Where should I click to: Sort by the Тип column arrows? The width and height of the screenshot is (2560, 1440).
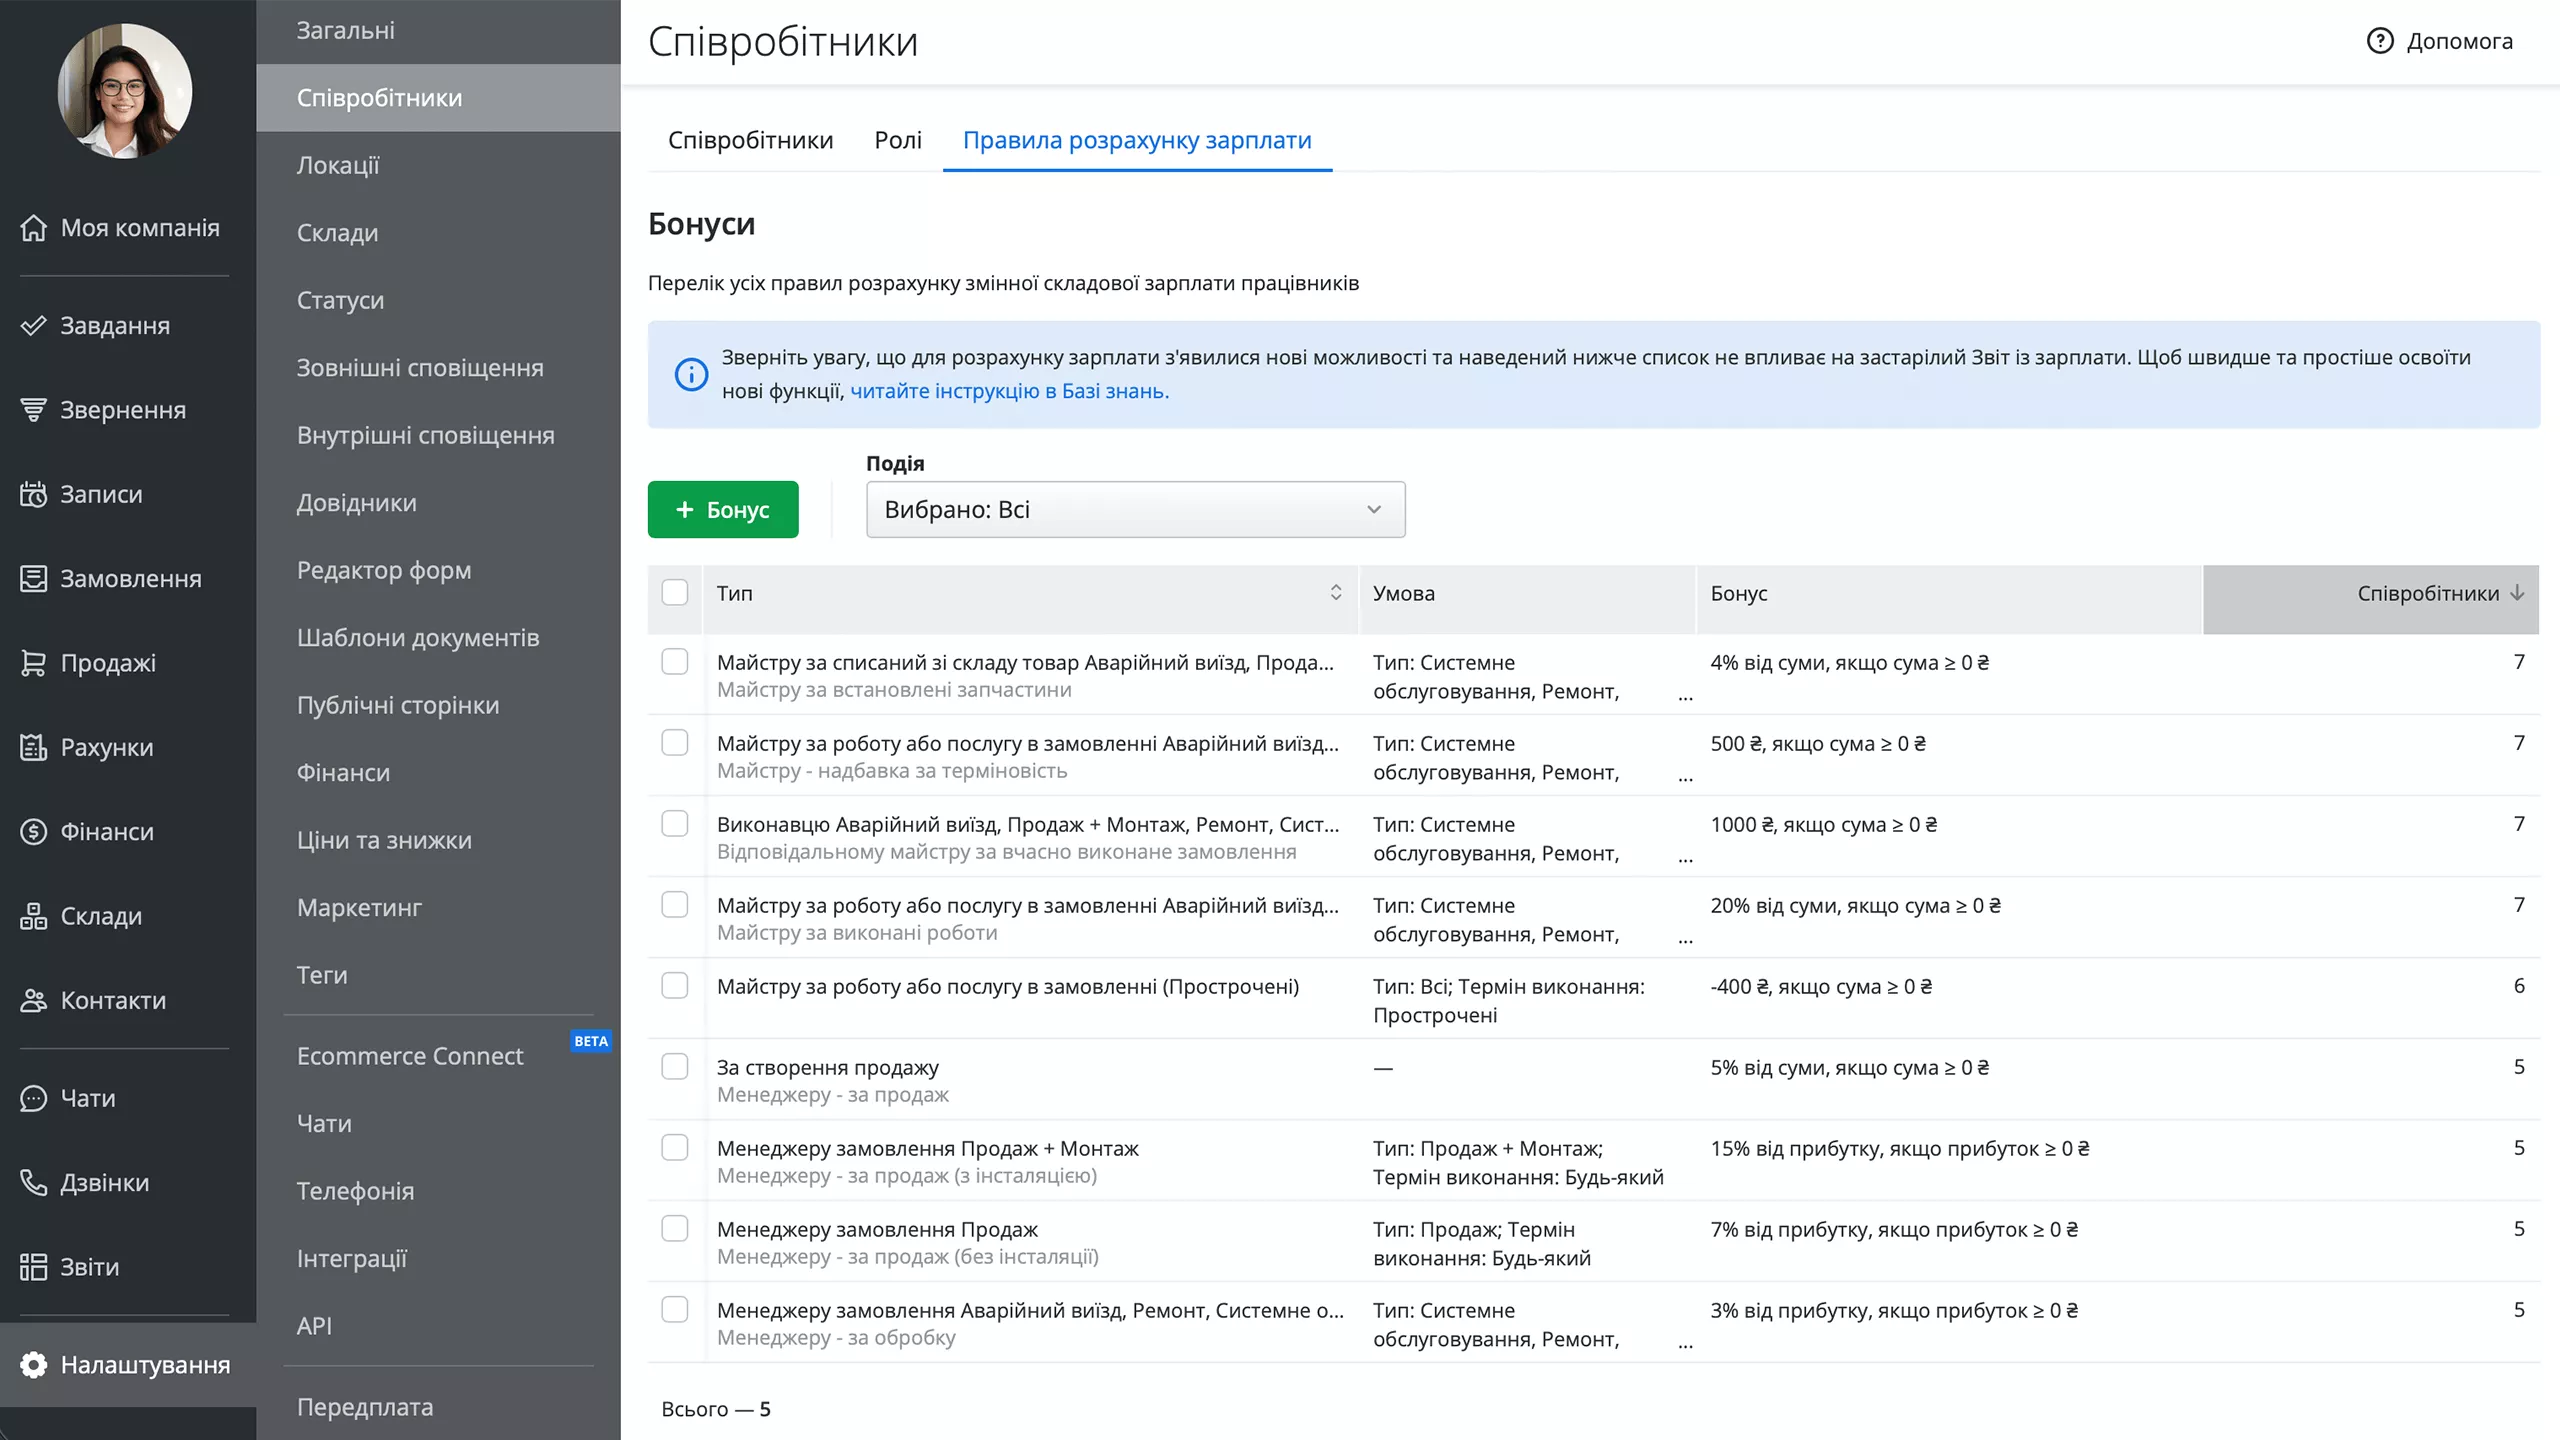(1336, 593)
